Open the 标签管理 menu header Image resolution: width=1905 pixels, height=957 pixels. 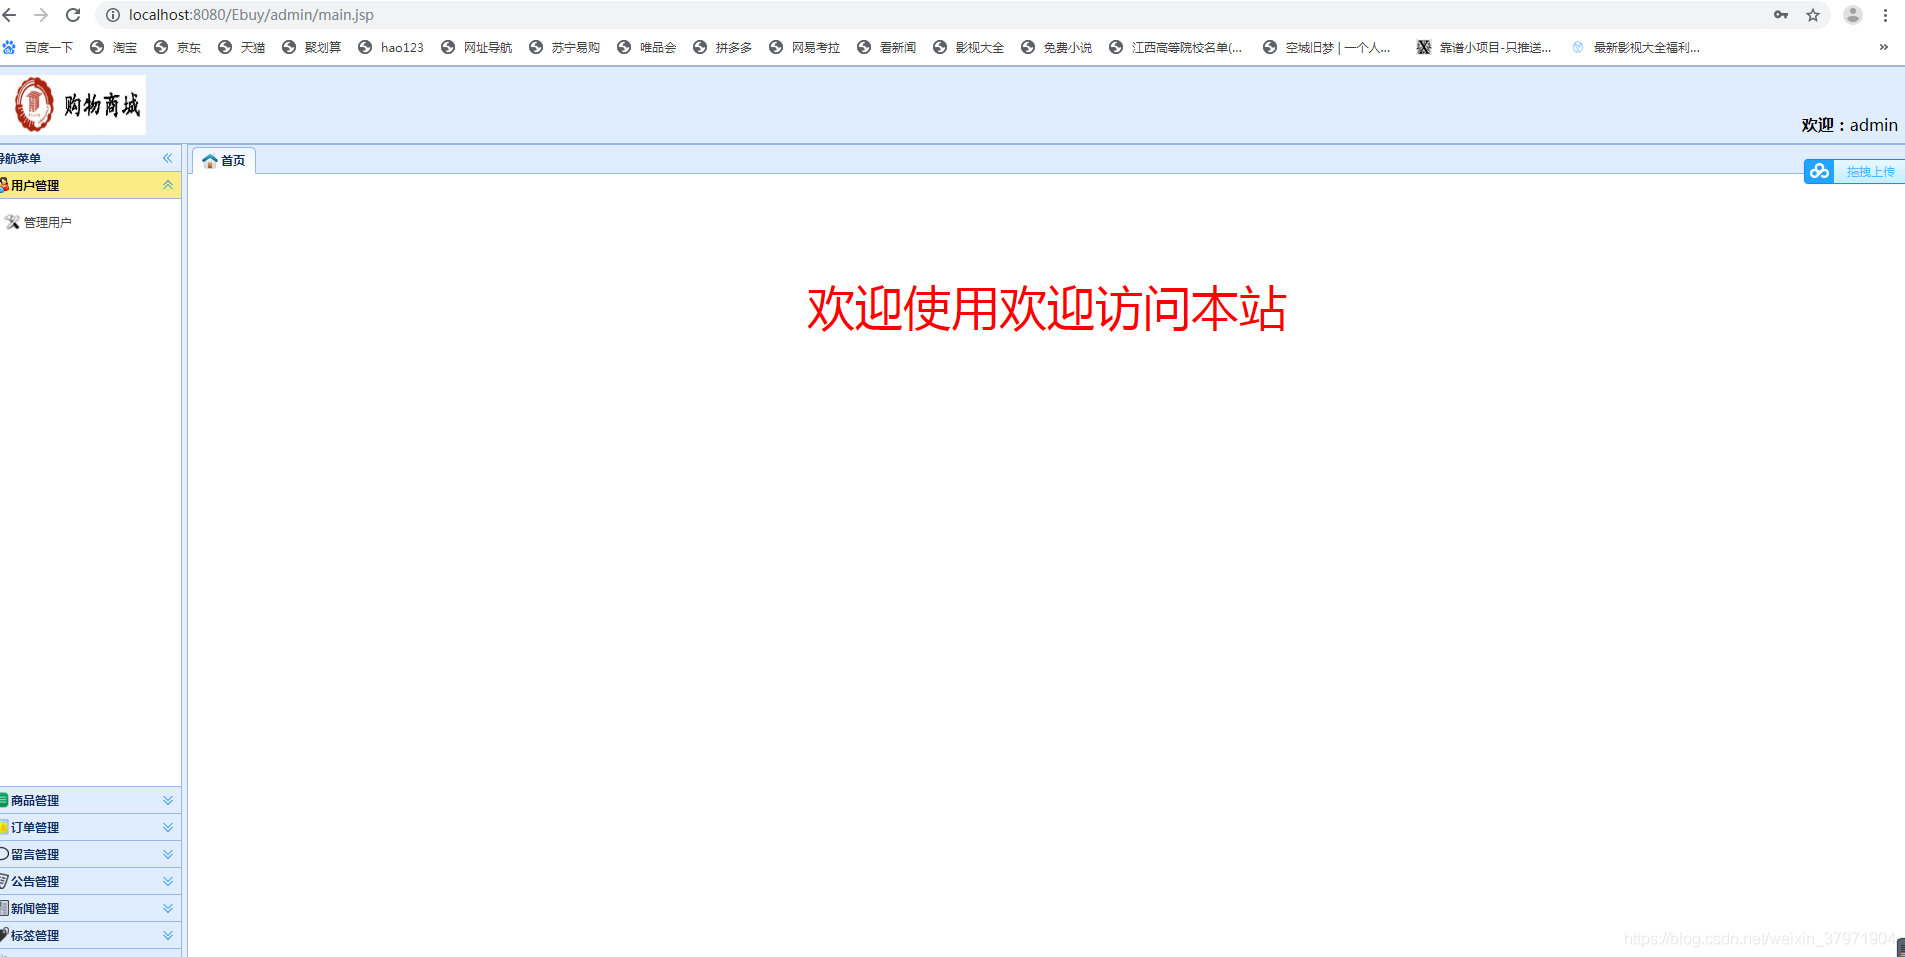click(90, 935)
